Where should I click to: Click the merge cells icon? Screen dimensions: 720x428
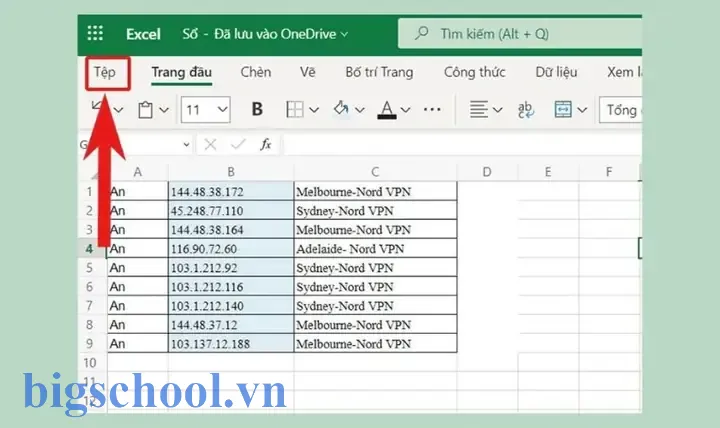tap(563, 110)
